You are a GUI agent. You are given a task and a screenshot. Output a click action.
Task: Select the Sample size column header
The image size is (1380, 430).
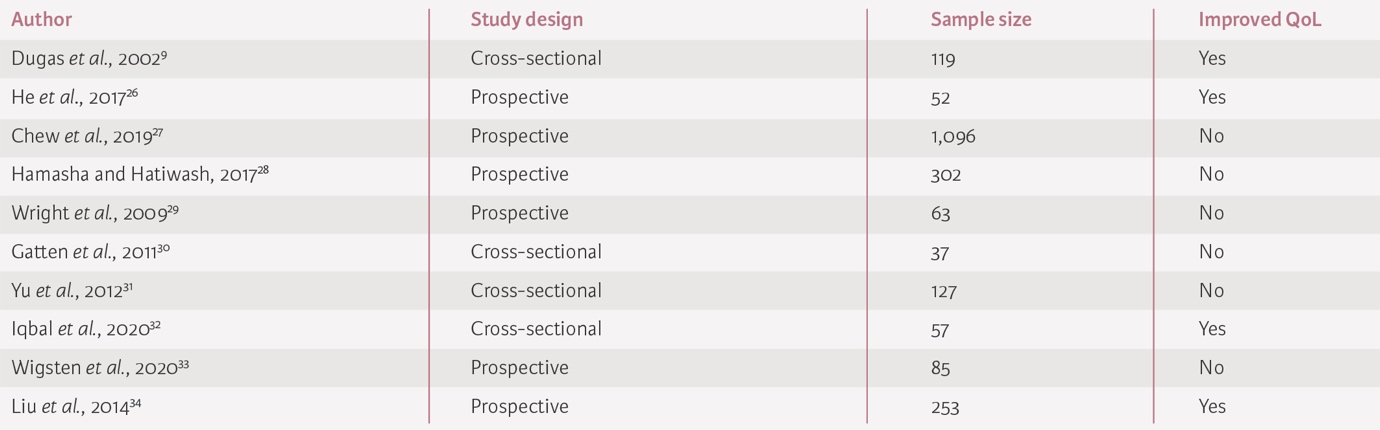[x=980, y=20]
